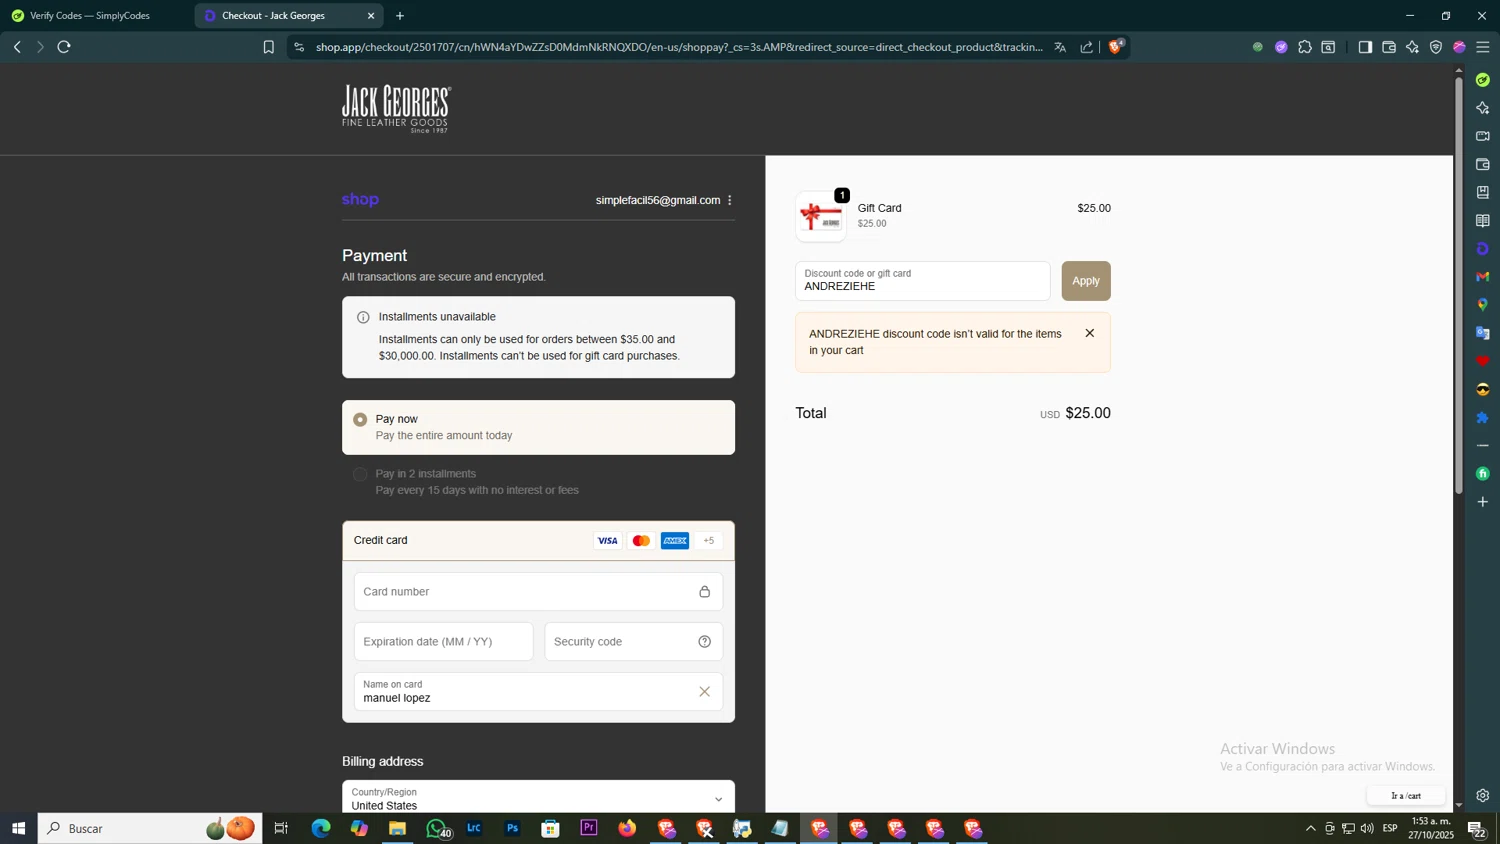Image resolution: width=1500 pixels, height=844 pixels.
Task: Click the Name on card field
Action: (x=538, y=692)
